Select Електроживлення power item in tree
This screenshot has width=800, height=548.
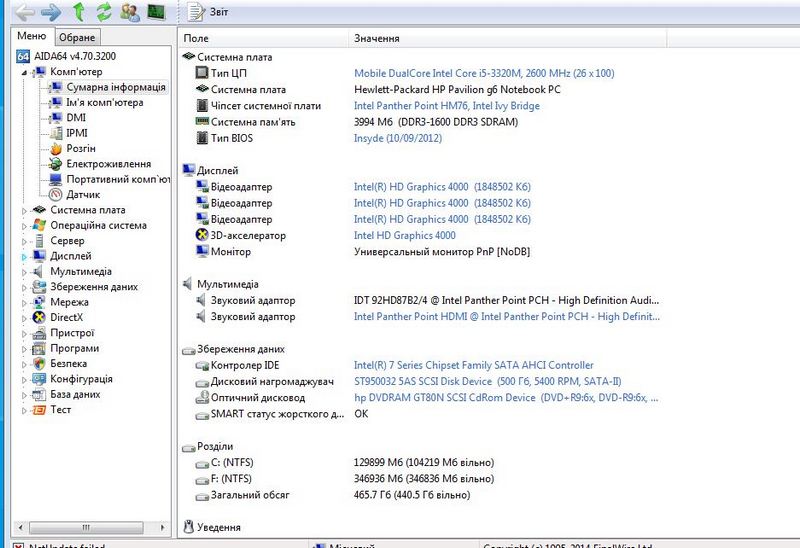pos(108,164)
